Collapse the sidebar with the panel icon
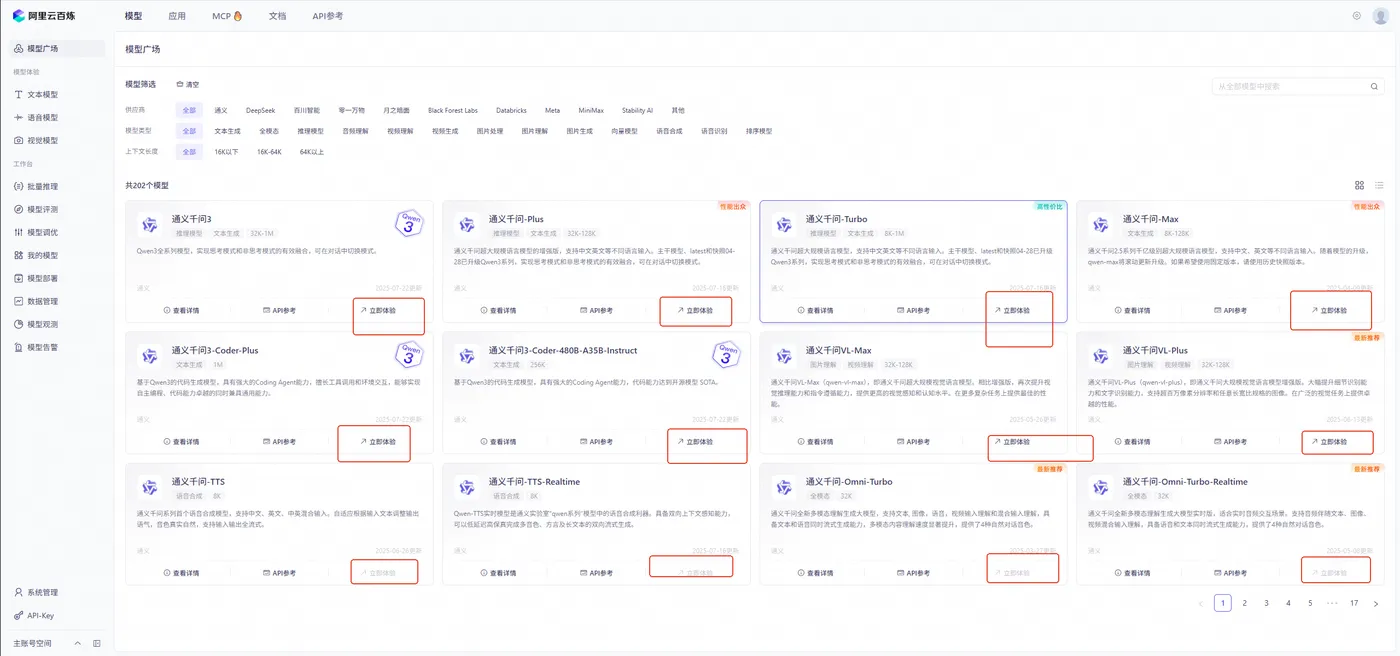 [x=97, y=643]
